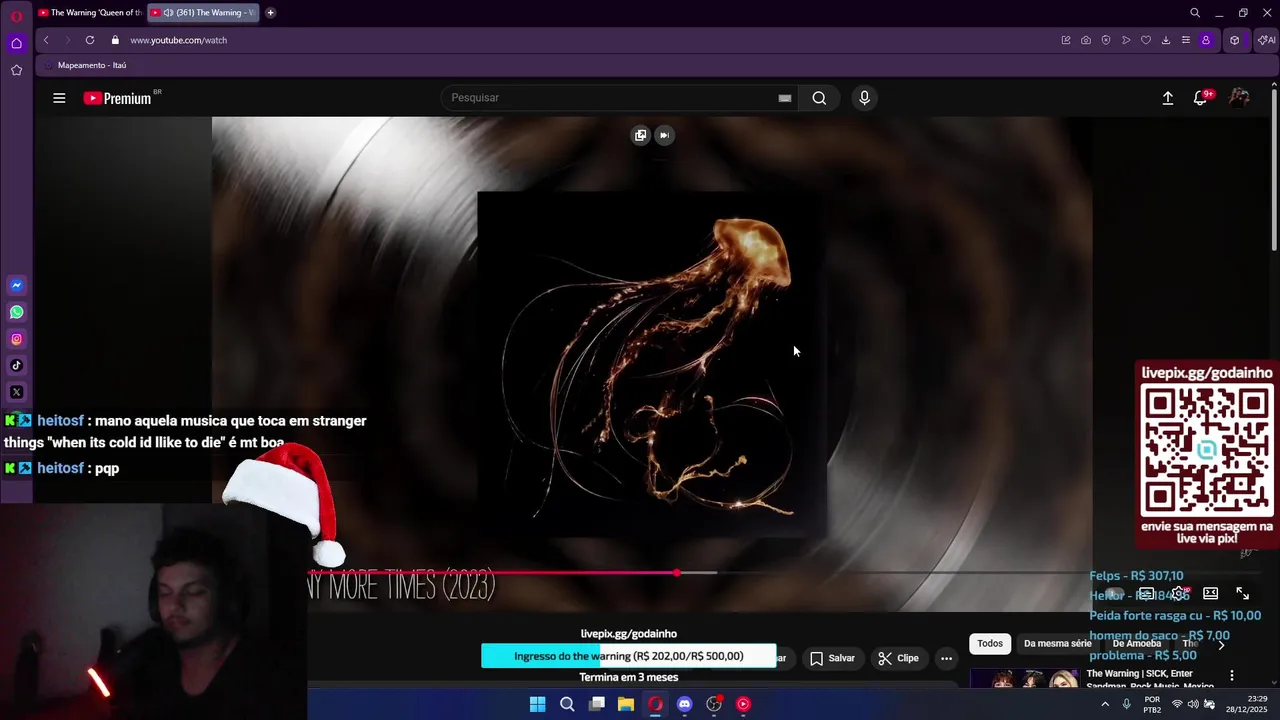Open the Opera profile account icon

point(1206,40)
